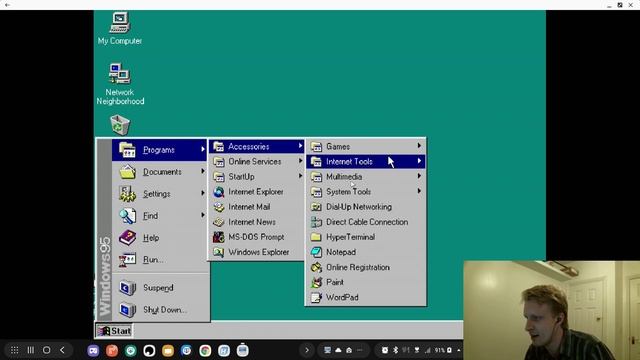This screenshot has width=640, height=360.
Task: Tap the Android home circle button
Action: tap(47, 350)
